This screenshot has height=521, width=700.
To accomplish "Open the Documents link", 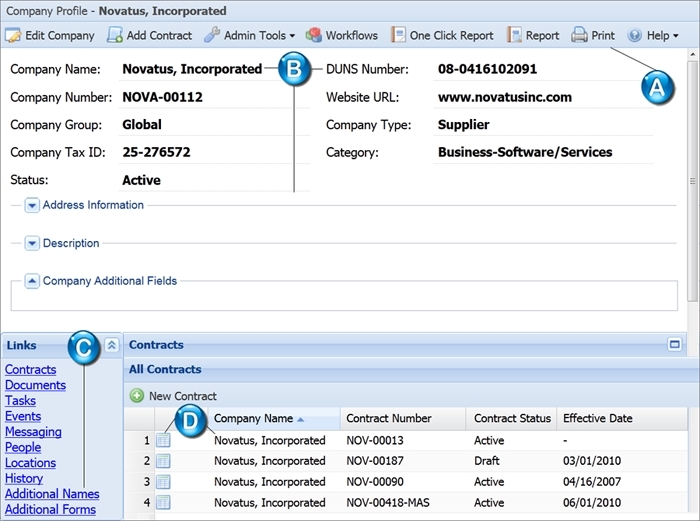I will (x=35, y=385).
